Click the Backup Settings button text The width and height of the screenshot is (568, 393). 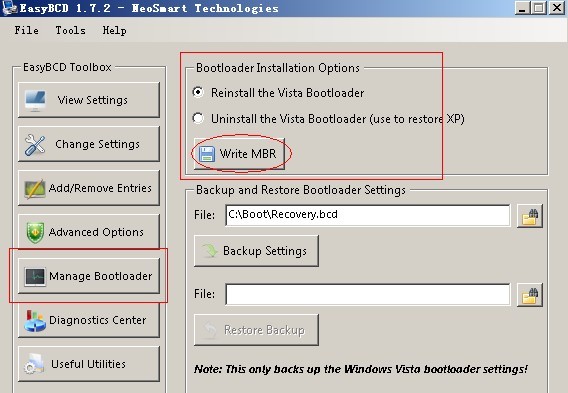click(x=265, y=251)
